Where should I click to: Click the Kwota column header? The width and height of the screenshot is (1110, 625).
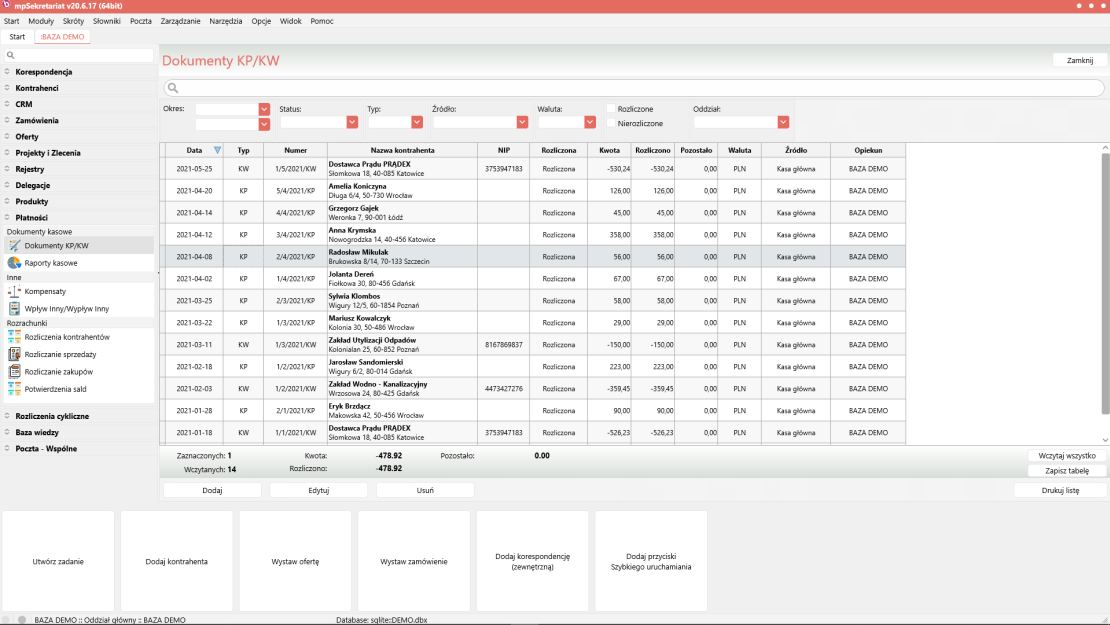pyautogui.click(x=610, y=150)
